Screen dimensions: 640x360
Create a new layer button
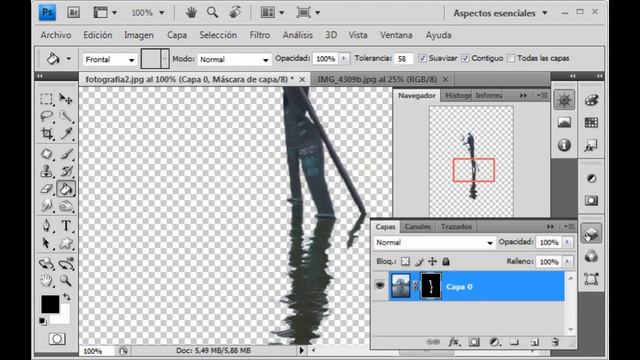tap(535, 342)
